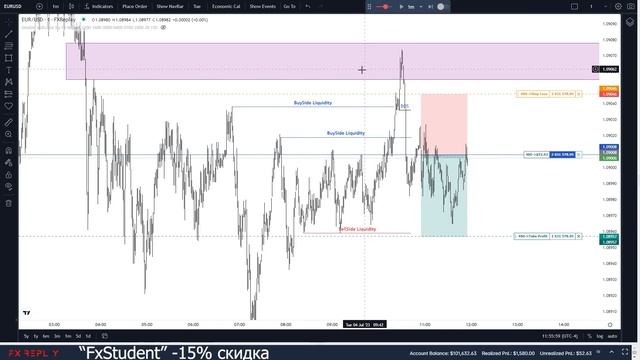Take a chart snapshot with camera icon
Screen dimensions: 640x360
point(631,7)
